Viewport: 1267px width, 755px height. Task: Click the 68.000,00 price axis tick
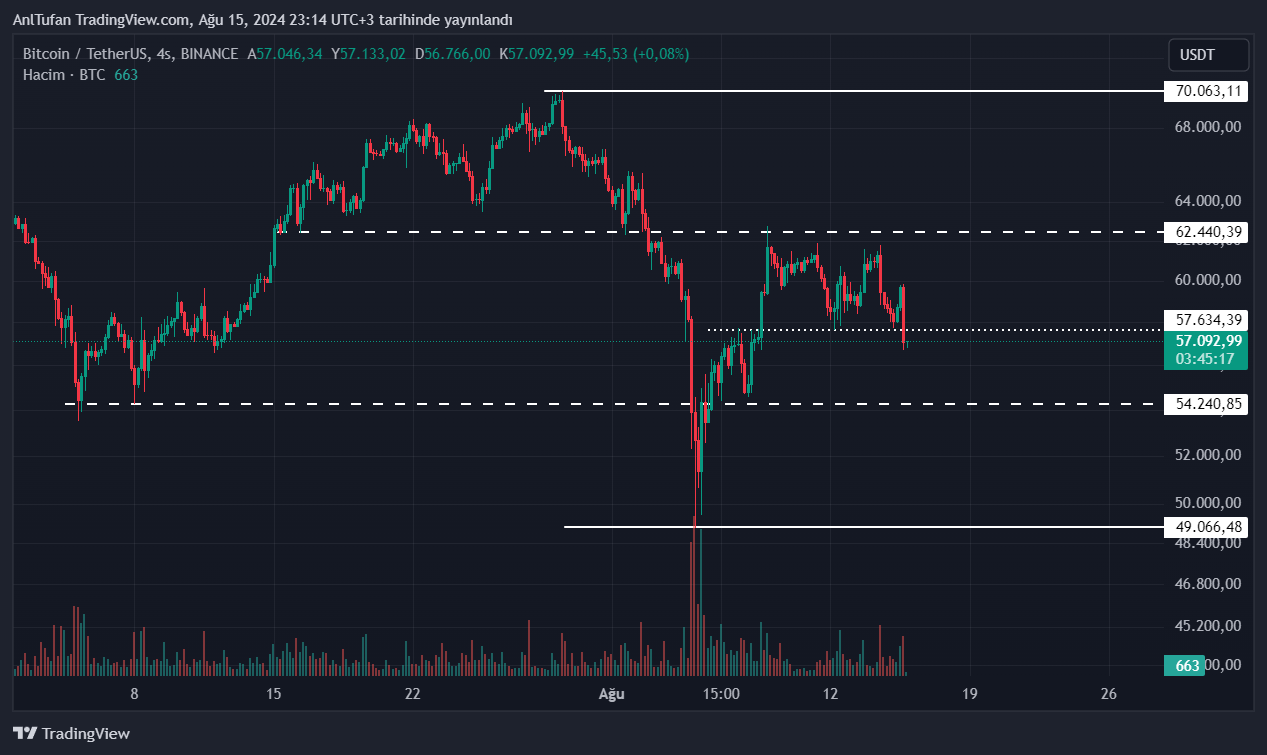coord(1208,127)
